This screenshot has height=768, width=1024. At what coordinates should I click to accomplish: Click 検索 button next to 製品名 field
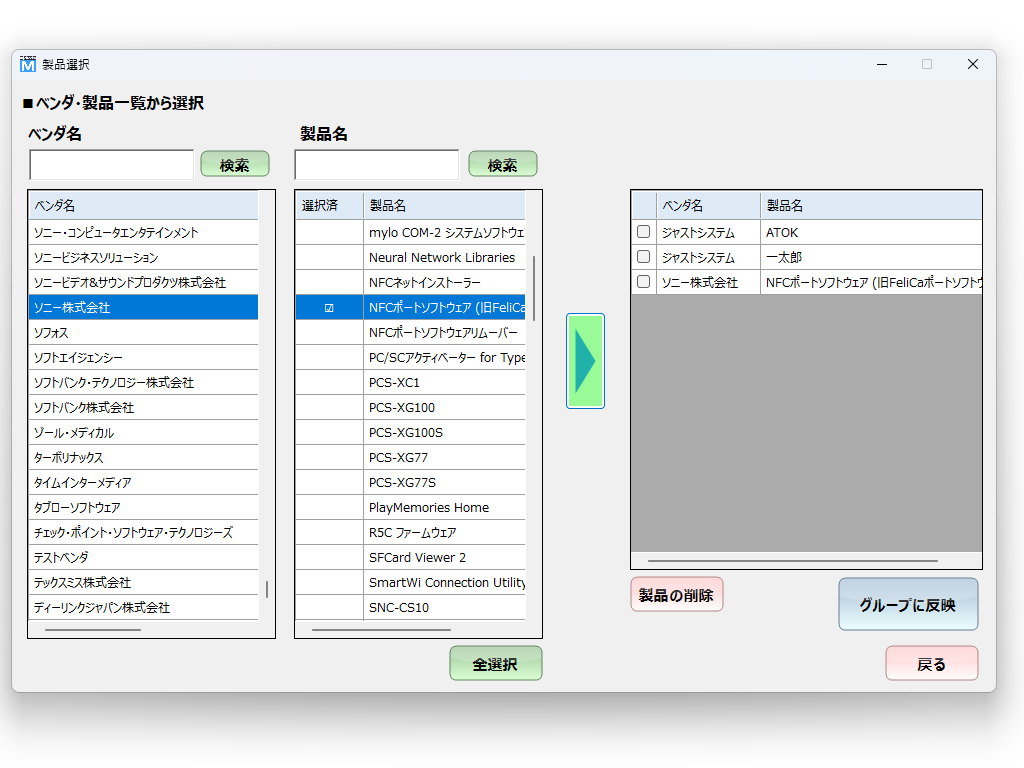[x=502, y=163]
